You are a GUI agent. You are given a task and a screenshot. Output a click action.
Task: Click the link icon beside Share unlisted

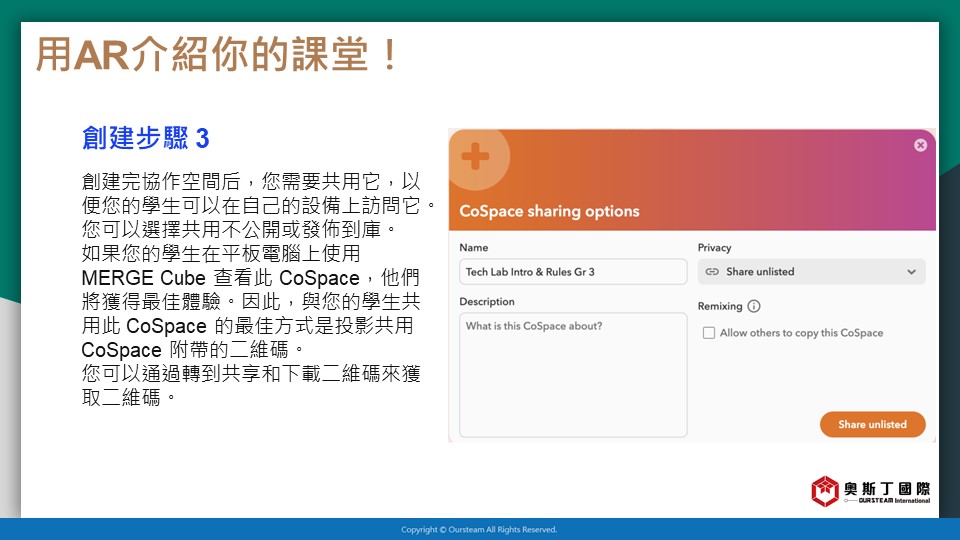[x=712, y=272]
